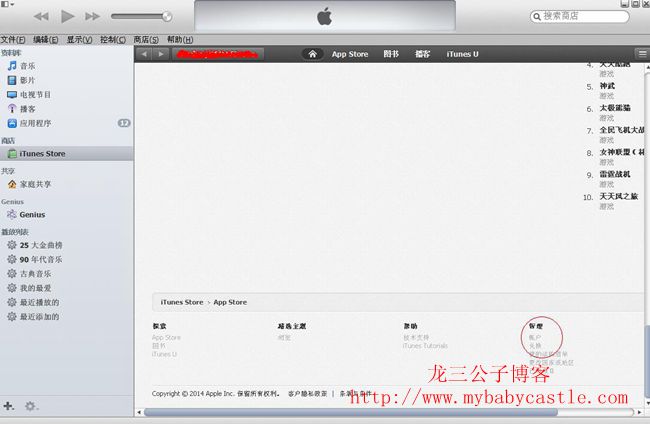Skip ahead with the fast-forward button
Image resolution: width=650 pixels, height=424 pixels.
click(92, 16)
